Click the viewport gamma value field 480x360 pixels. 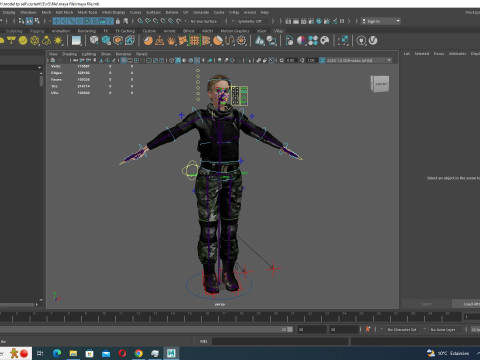[x=311, y=60]
